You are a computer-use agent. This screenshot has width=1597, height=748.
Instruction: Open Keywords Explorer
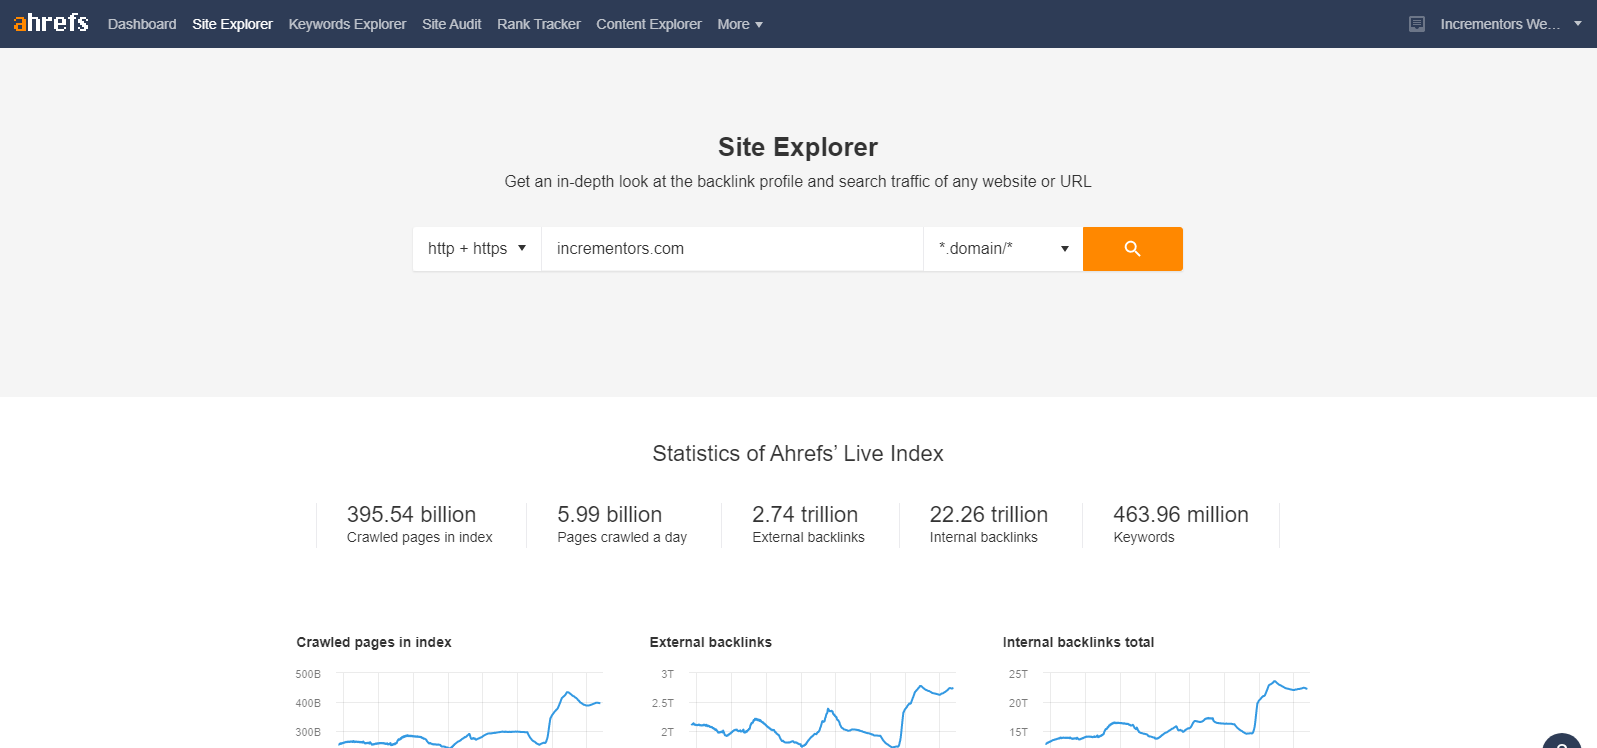tap(347, 24)
